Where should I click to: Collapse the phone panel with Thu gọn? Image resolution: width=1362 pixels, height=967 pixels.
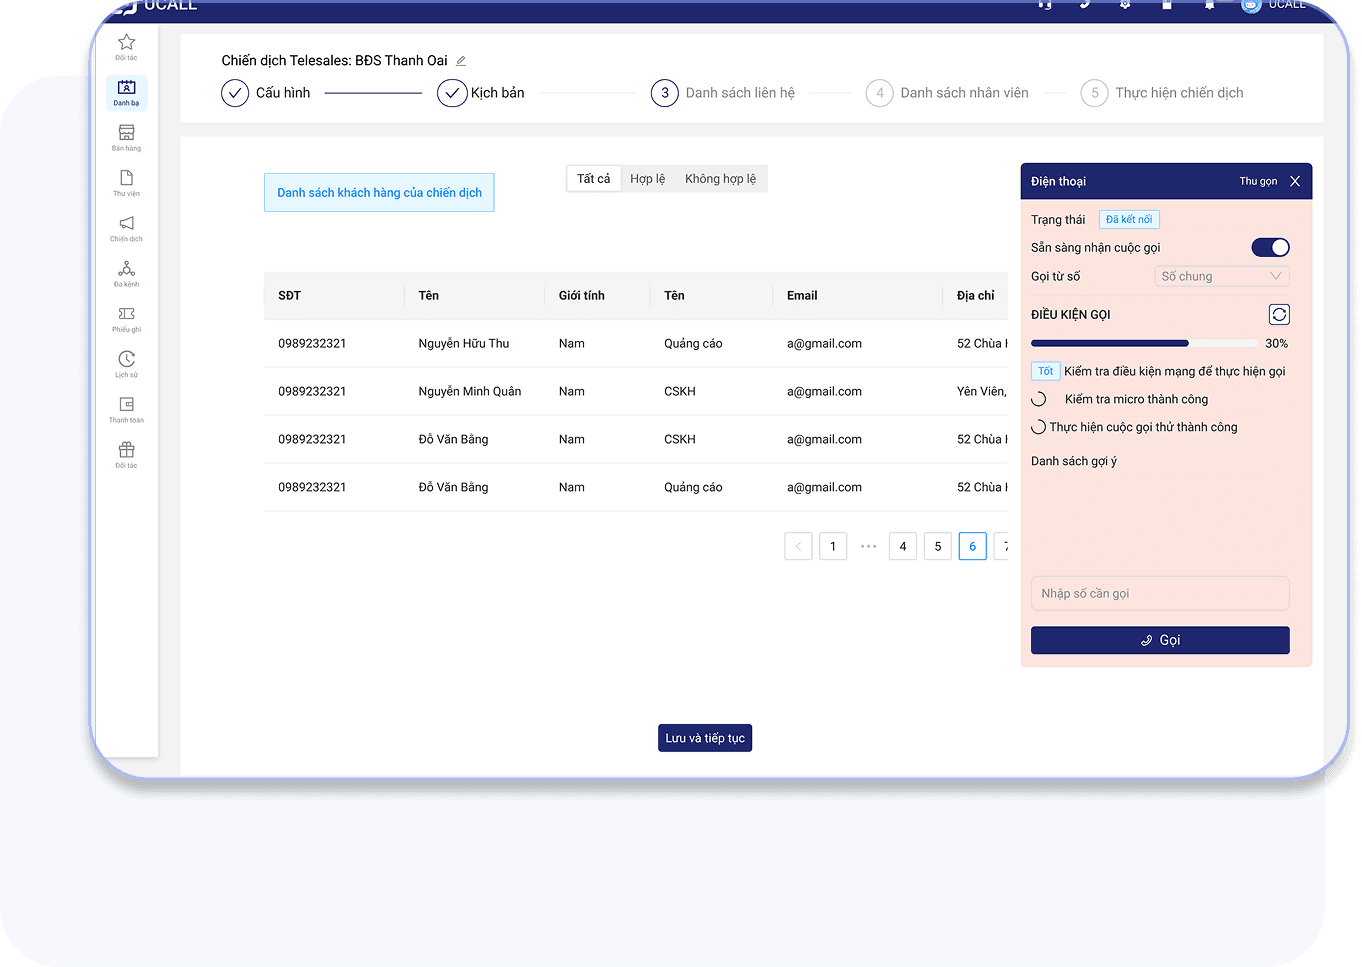(x=1258, y=182)
